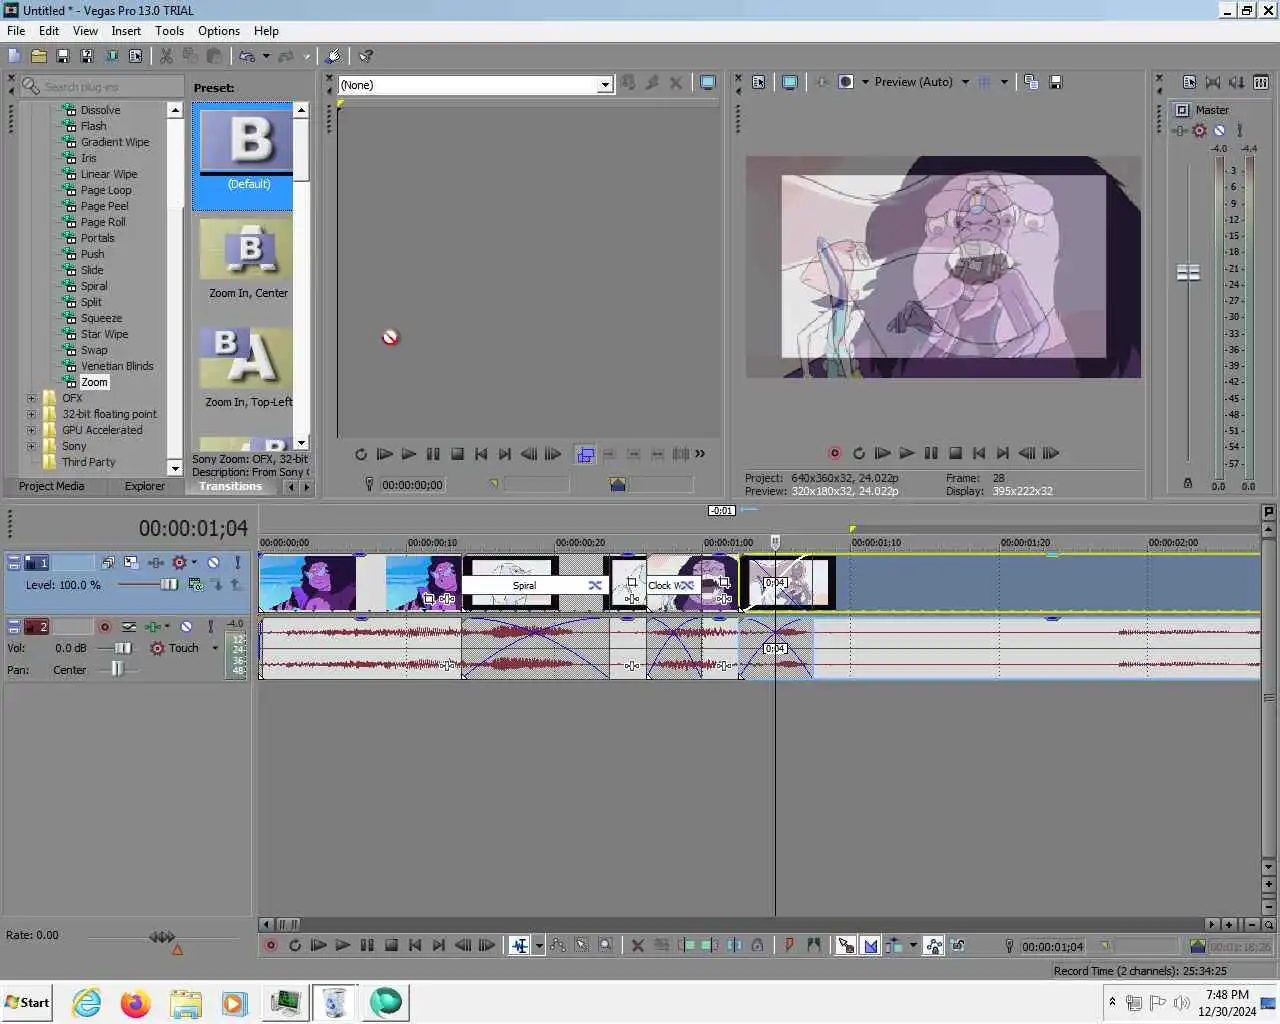This screenshot has width=1280, height=1024.
Task: Solo video track 1
Action: [237, 563]
